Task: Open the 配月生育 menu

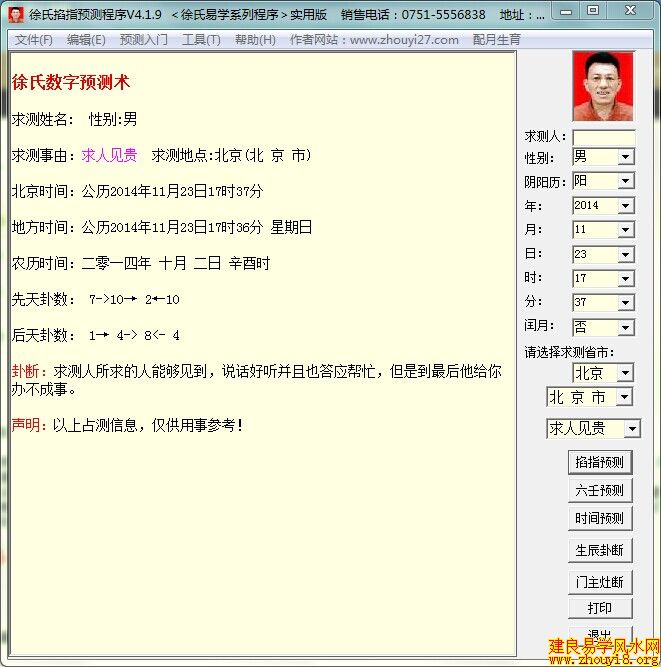Action: [x=496, y=40]
